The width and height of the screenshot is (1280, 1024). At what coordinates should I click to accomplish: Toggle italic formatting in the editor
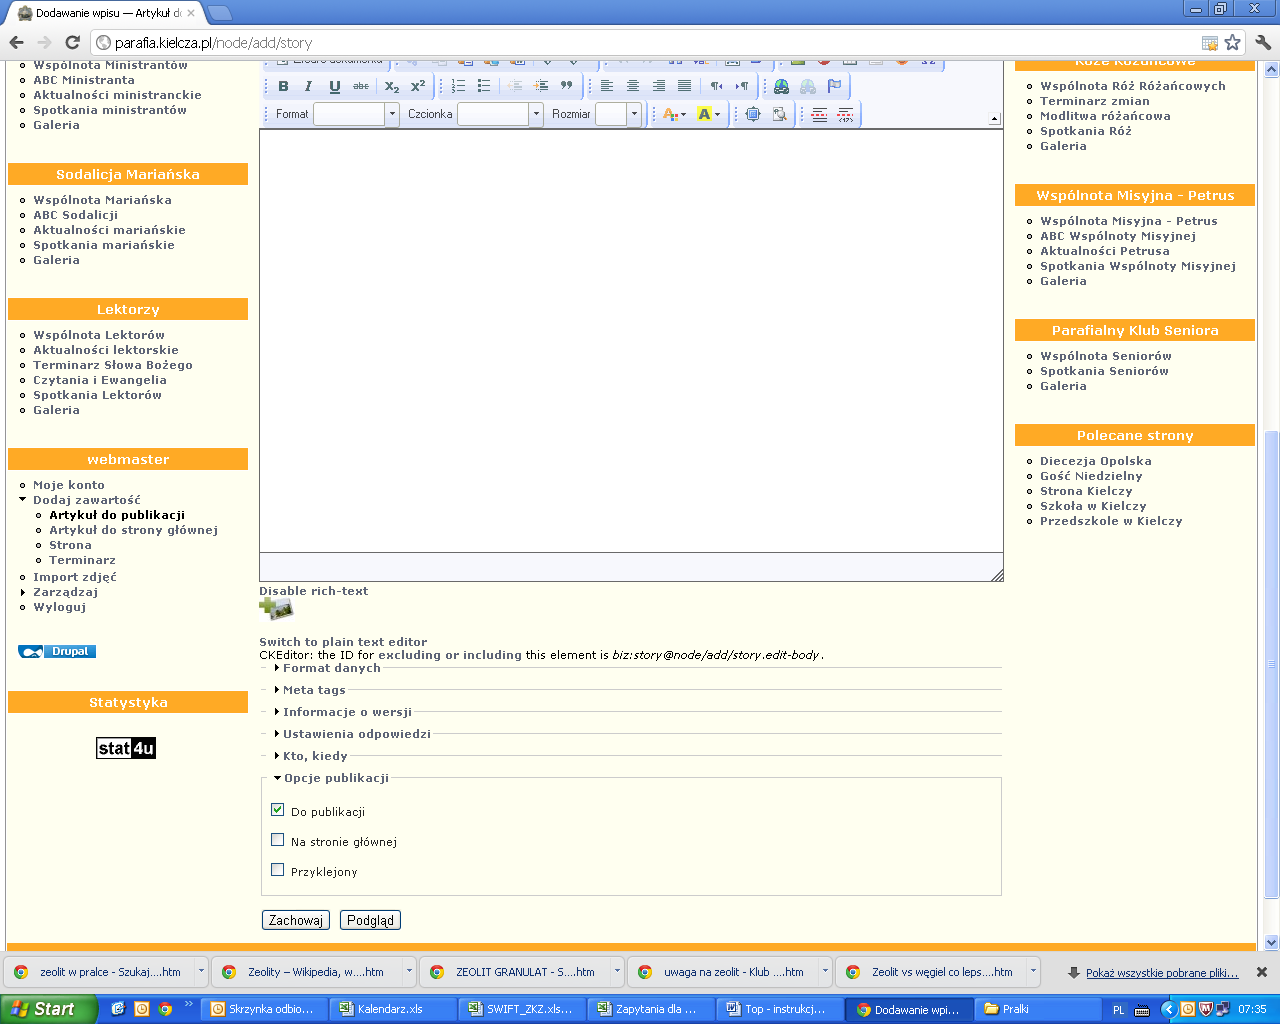[x=308, y=86]
